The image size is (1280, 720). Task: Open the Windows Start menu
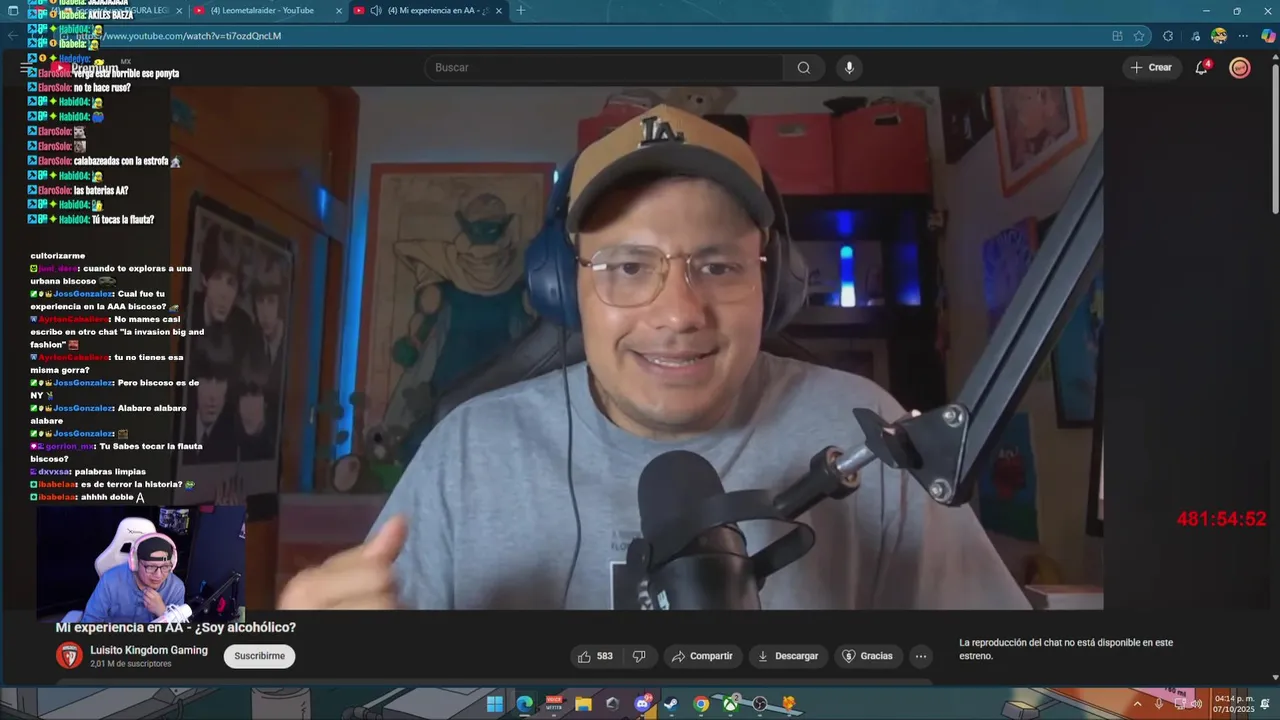coord(495,704)
